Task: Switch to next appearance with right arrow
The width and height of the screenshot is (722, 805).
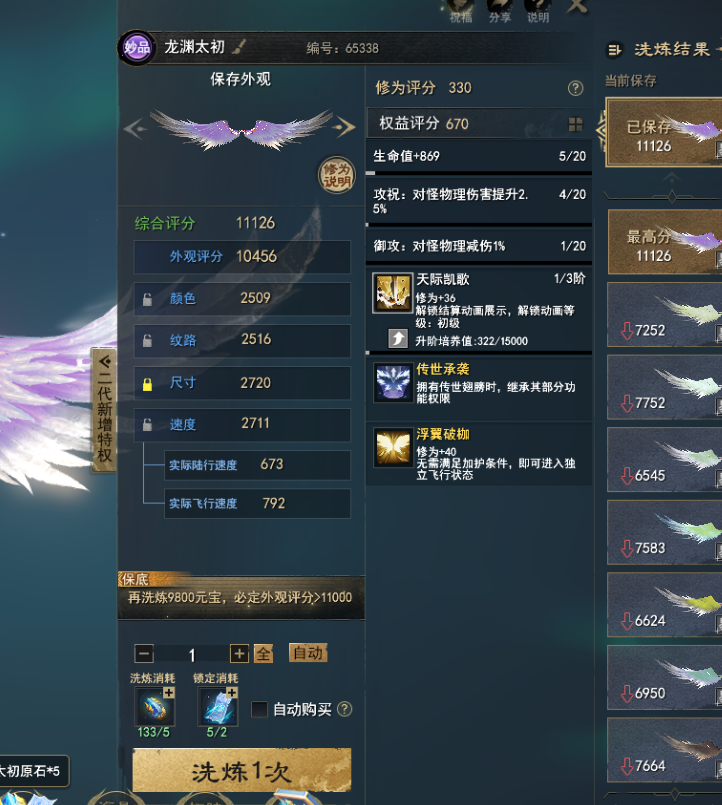Action: tap(344, 127)
